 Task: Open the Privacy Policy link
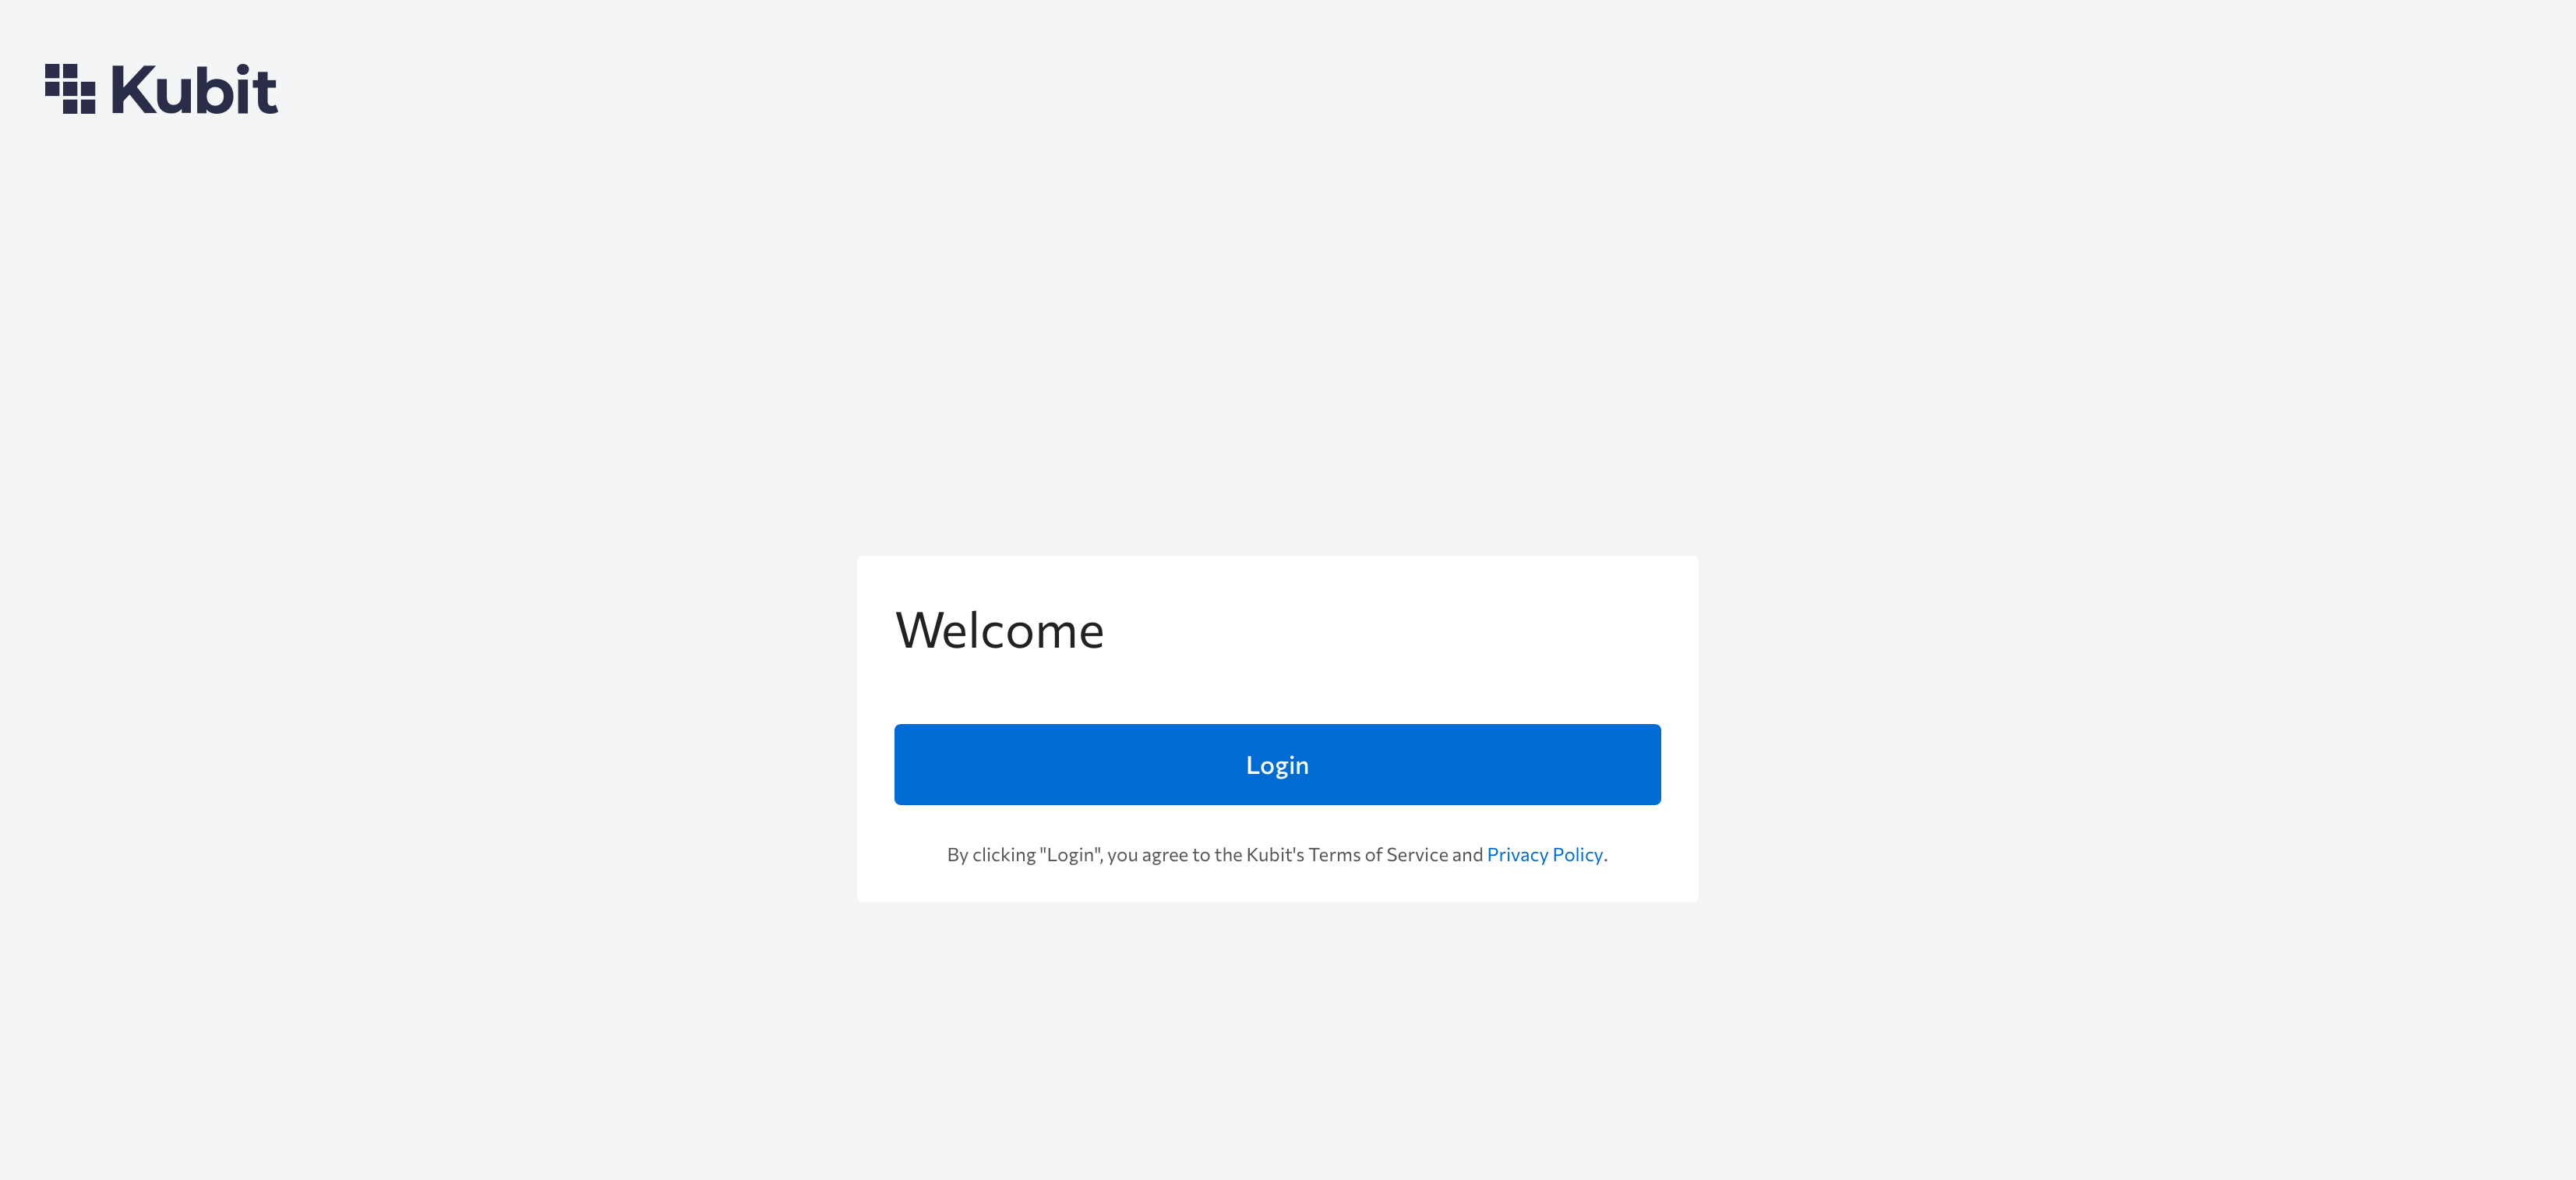coord(1544,854)
